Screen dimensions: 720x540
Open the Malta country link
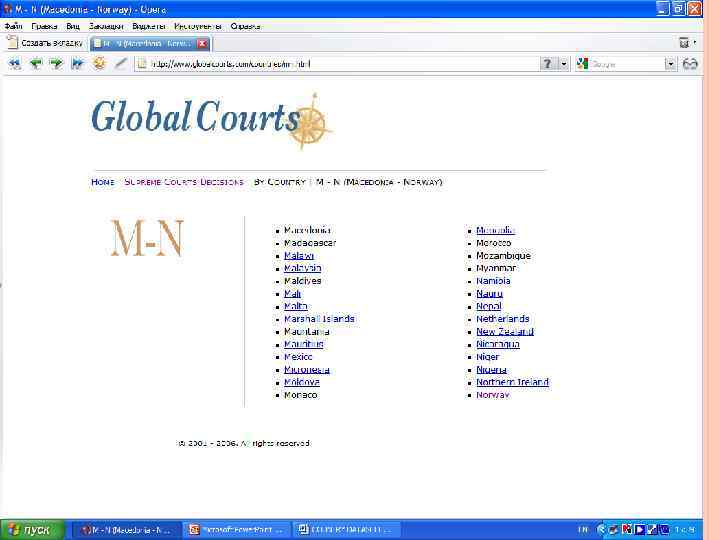[296, 306]
